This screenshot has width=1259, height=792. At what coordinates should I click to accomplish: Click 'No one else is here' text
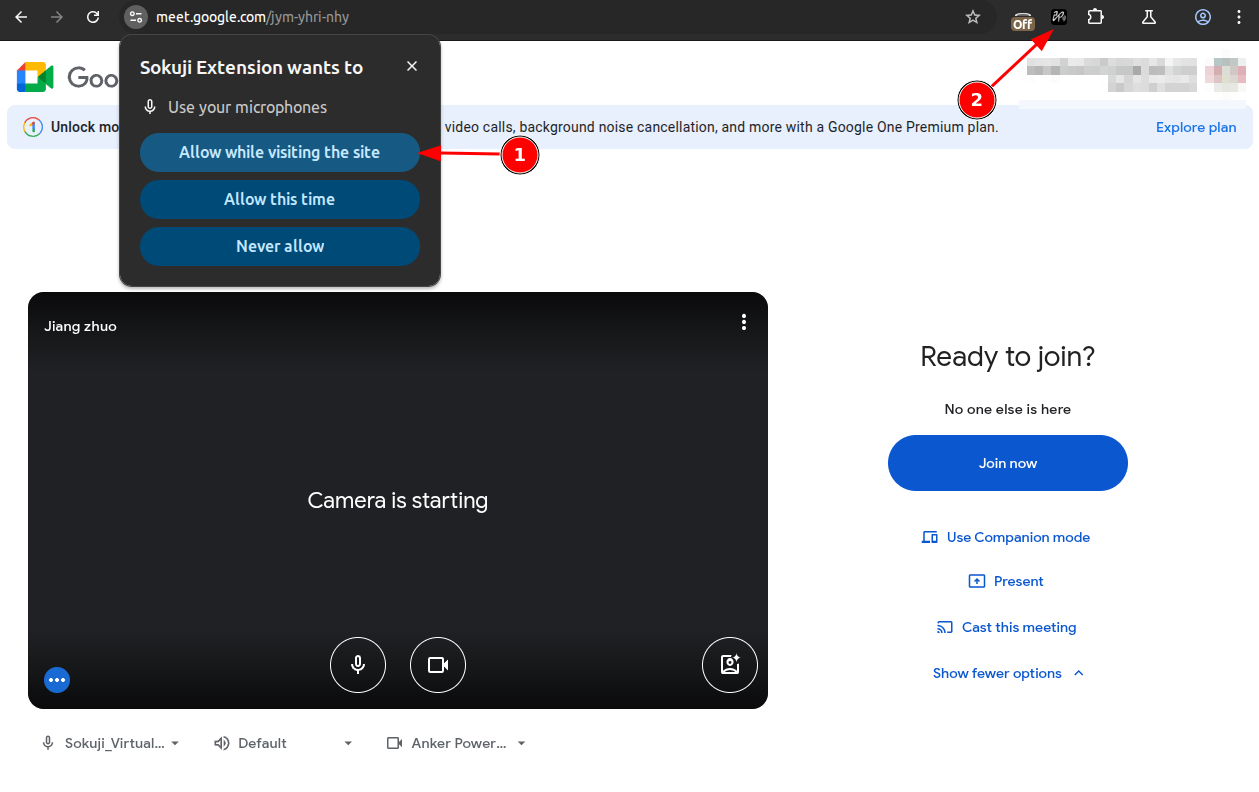pos(1008,409)
